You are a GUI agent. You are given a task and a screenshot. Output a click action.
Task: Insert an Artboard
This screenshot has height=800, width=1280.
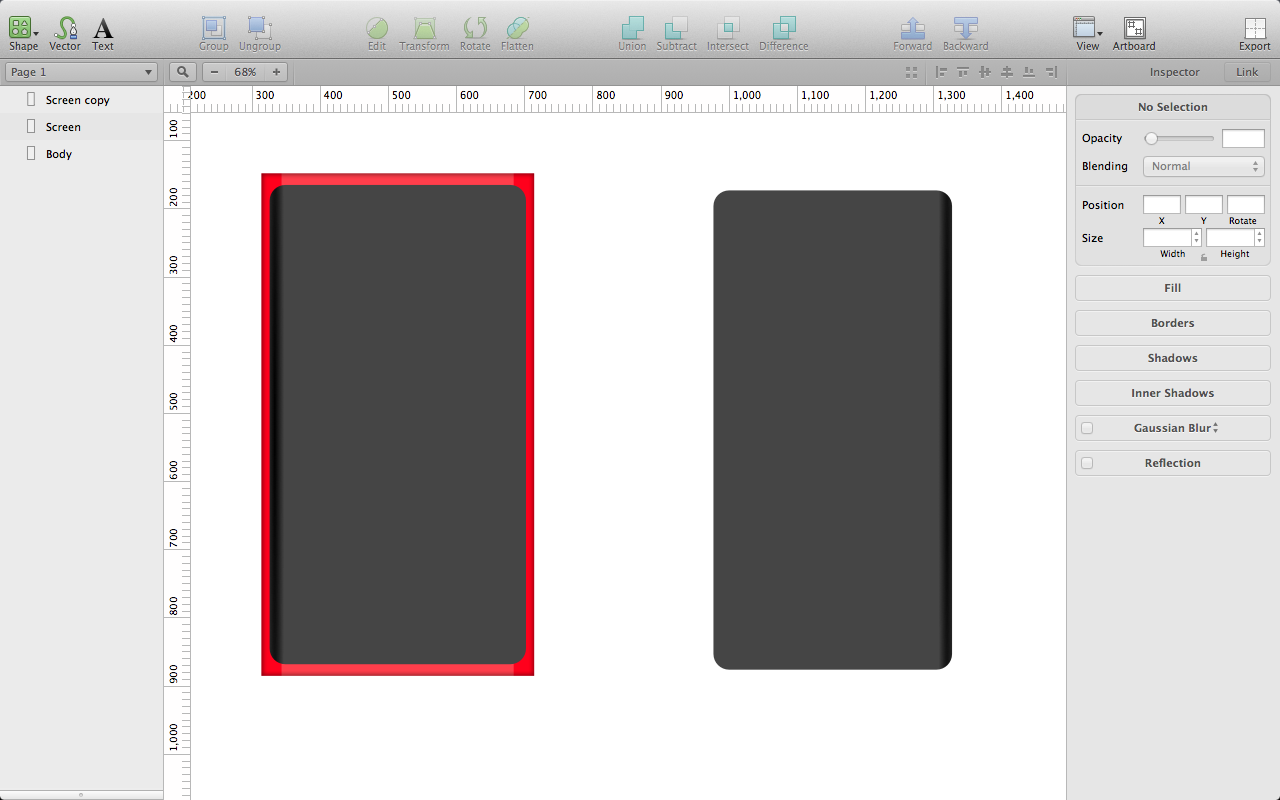(x=1134, y=30)
